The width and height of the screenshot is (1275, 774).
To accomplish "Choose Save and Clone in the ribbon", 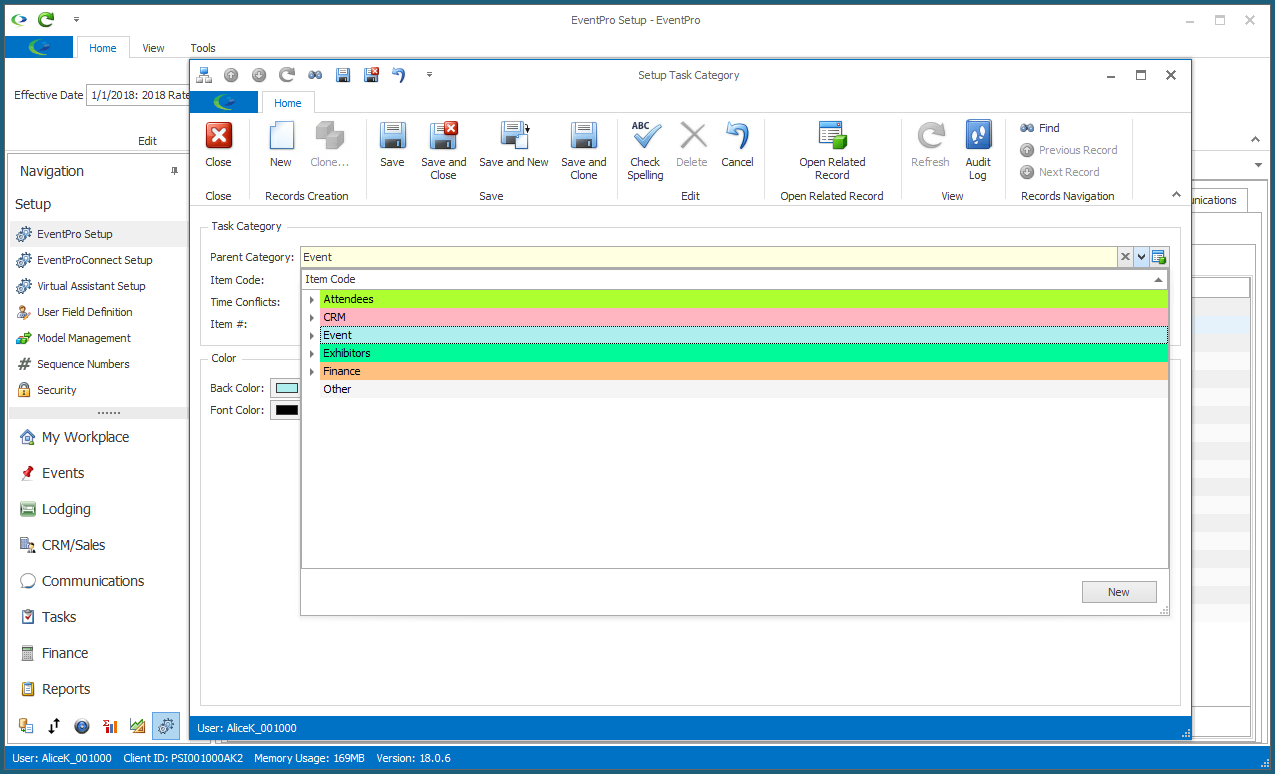I will 583,150.
